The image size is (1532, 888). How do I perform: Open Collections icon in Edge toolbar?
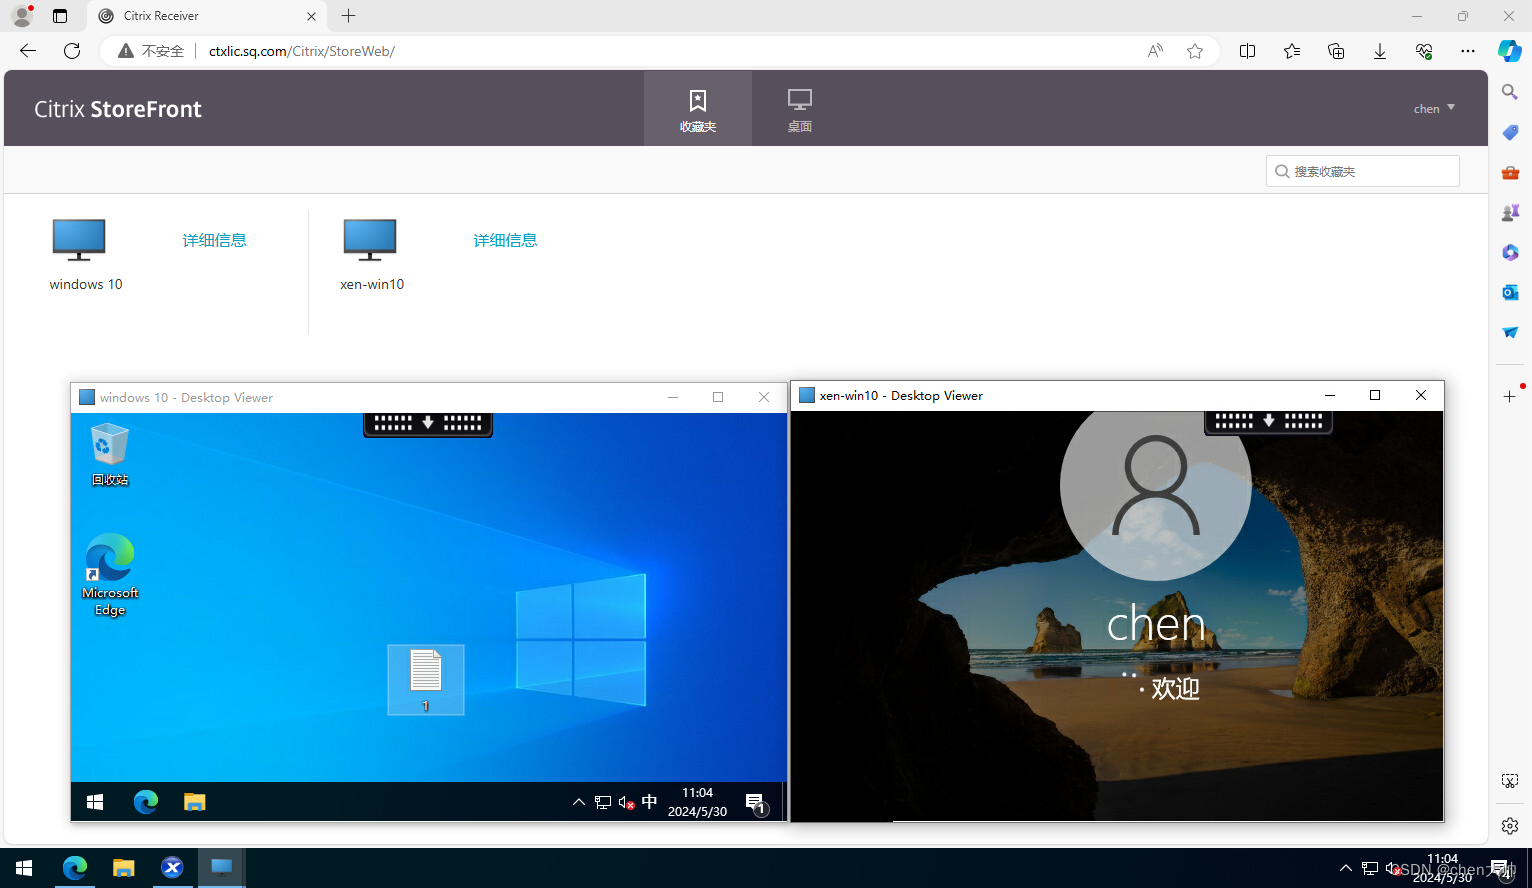[x=1336, y=51]
